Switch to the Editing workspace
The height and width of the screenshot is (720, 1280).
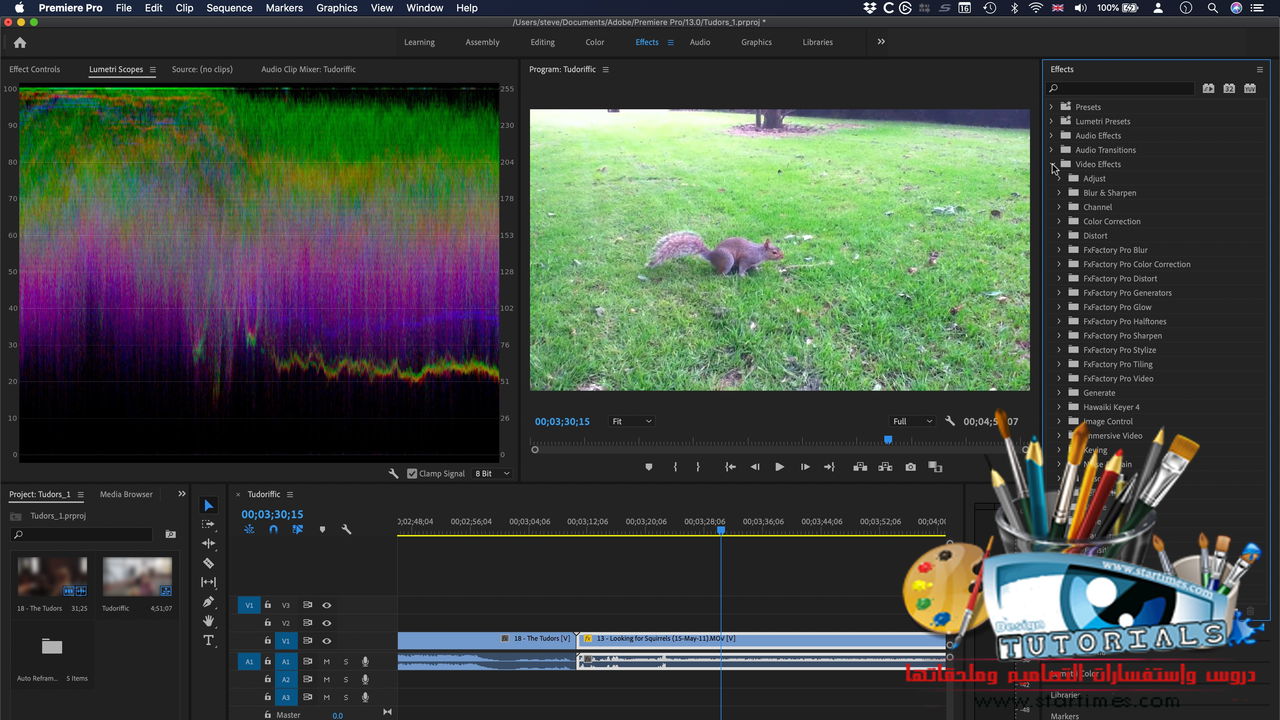543,42
